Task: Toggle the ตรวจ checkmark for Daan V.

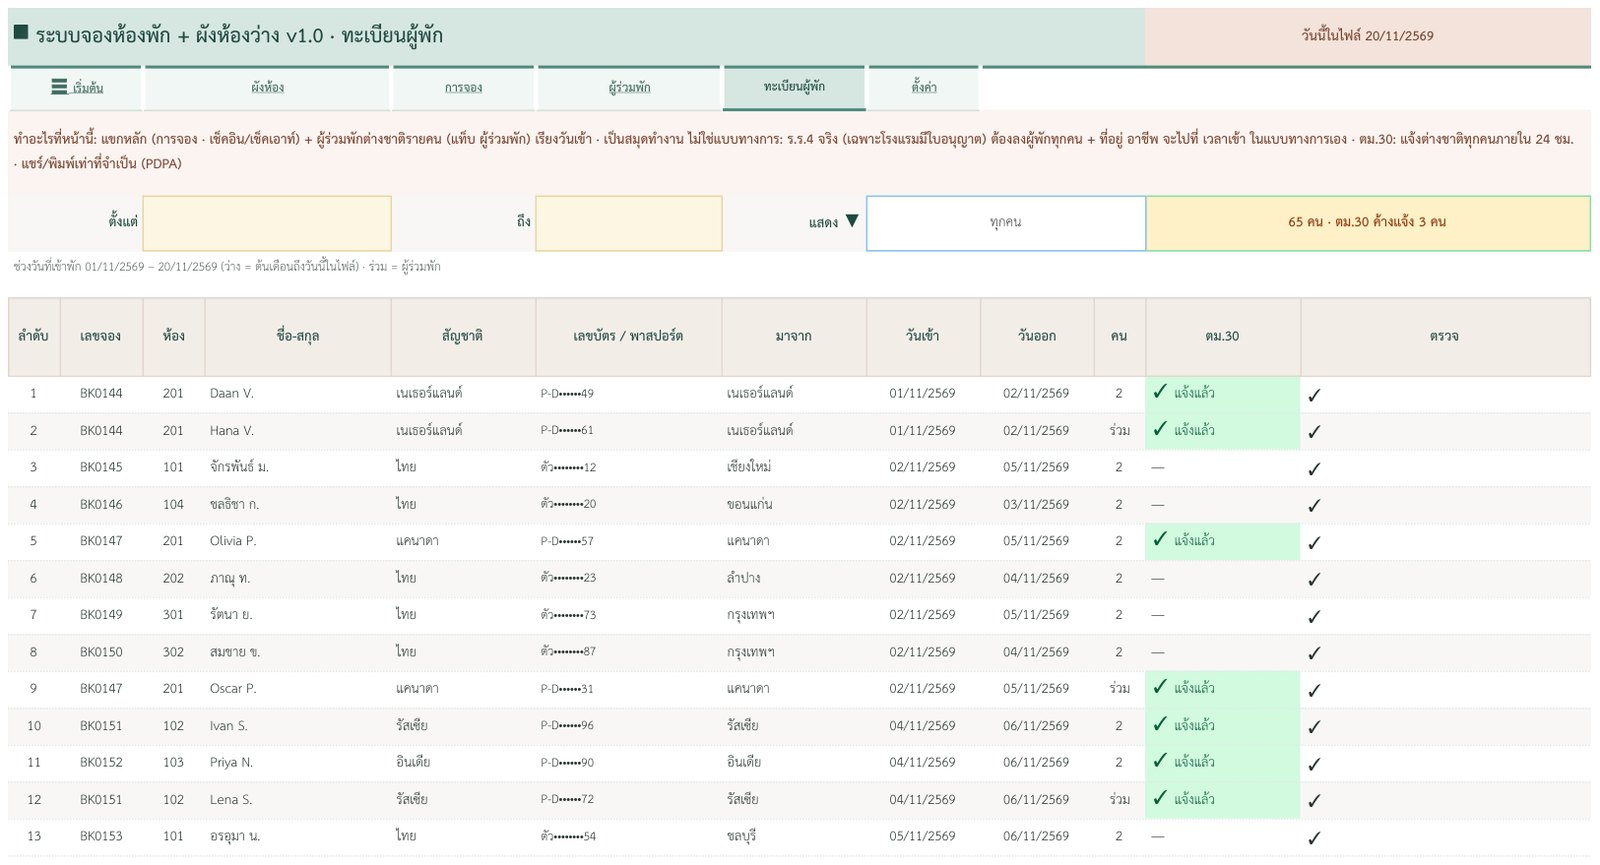Action: coord(1314,395)
